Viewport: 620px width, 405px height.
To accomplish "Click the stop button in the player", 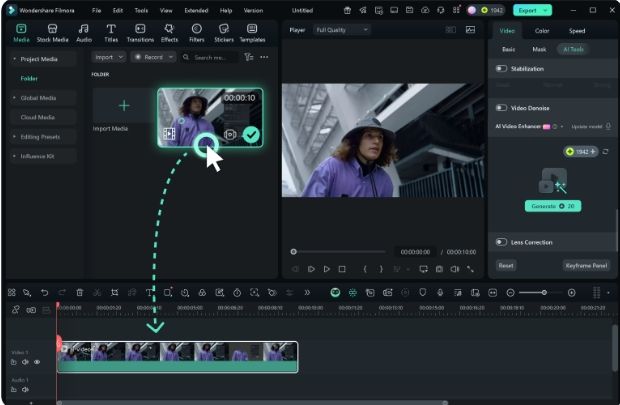I will click(342, 269).
